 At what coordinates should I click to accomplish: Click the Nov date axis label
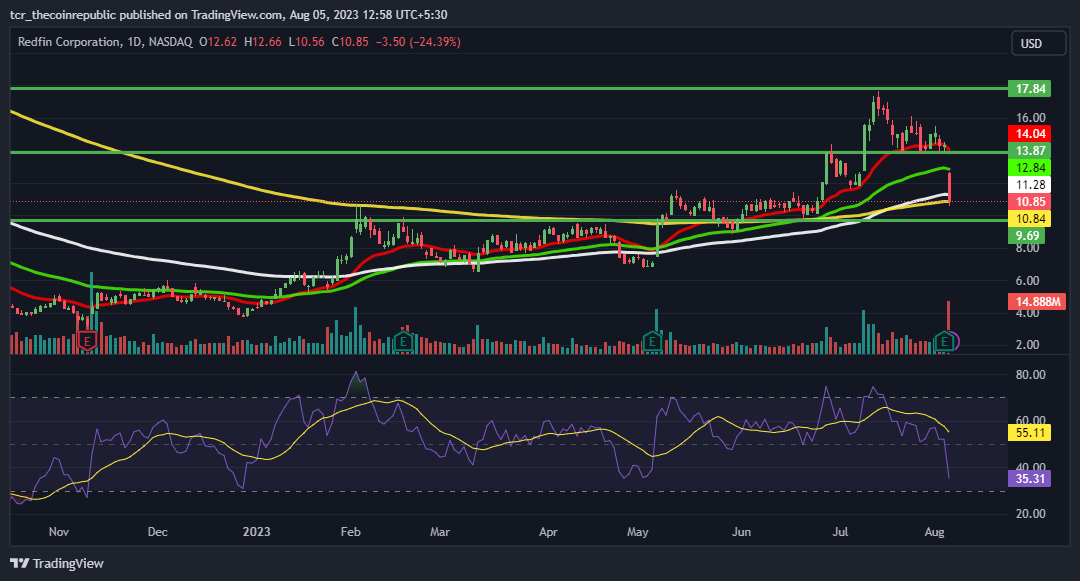click(59, 532)
